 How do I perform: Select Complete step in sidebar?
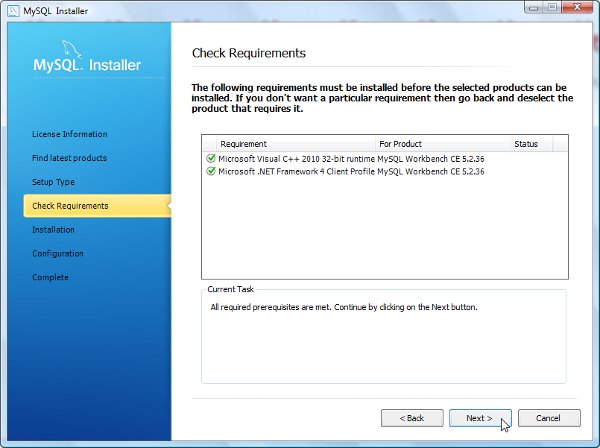(x=51, y=277)
